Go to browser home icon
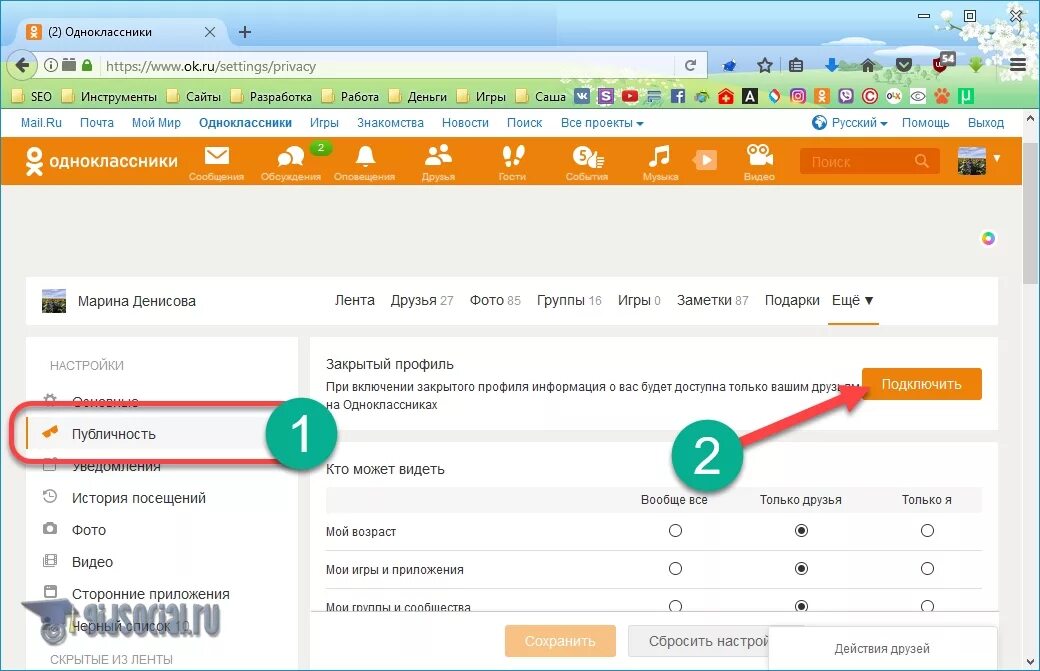 [x=868, y=65]
